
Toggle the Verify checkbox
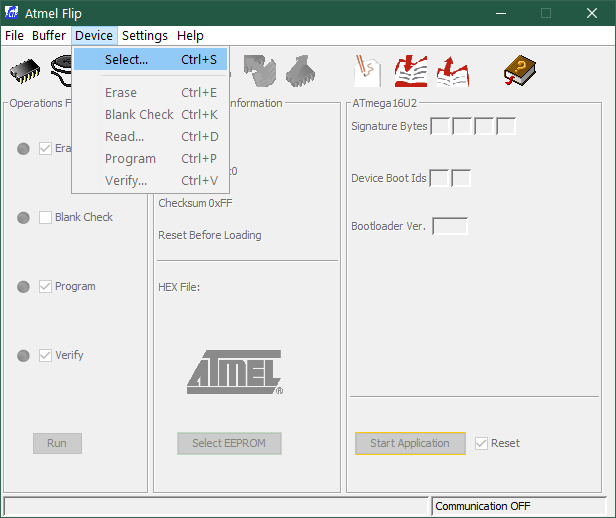coord(45,355)
